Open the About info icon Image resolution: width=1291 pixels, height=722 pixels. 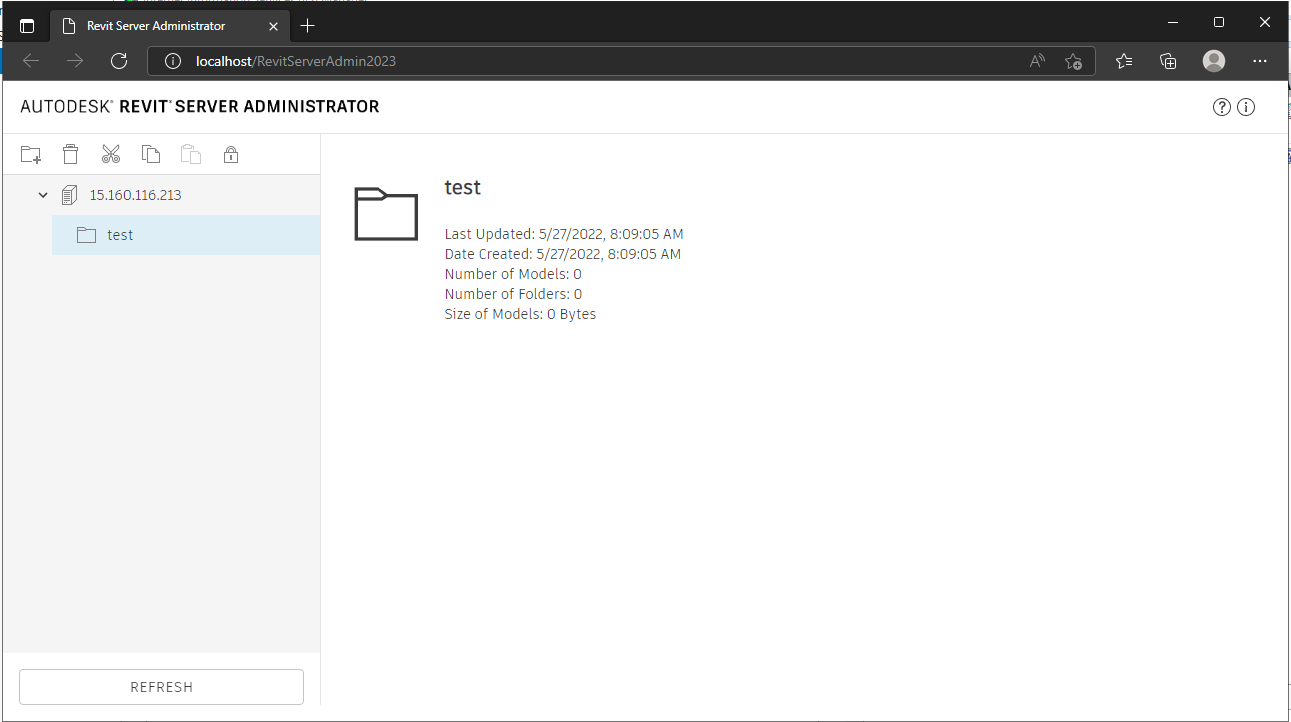[x=1246, y=107]
